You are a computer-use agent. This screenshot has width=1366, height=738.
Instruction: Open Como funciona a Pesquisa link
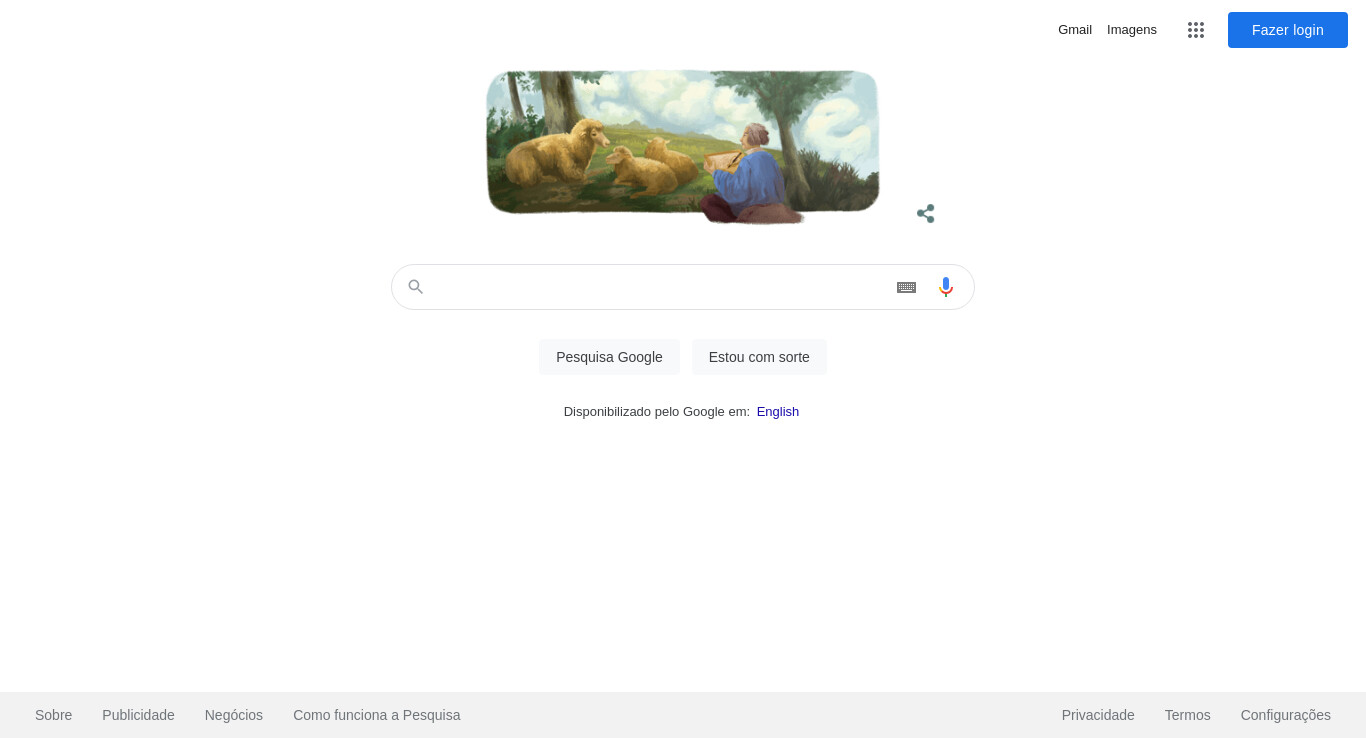pyautogui.click(x=377, y=715)
